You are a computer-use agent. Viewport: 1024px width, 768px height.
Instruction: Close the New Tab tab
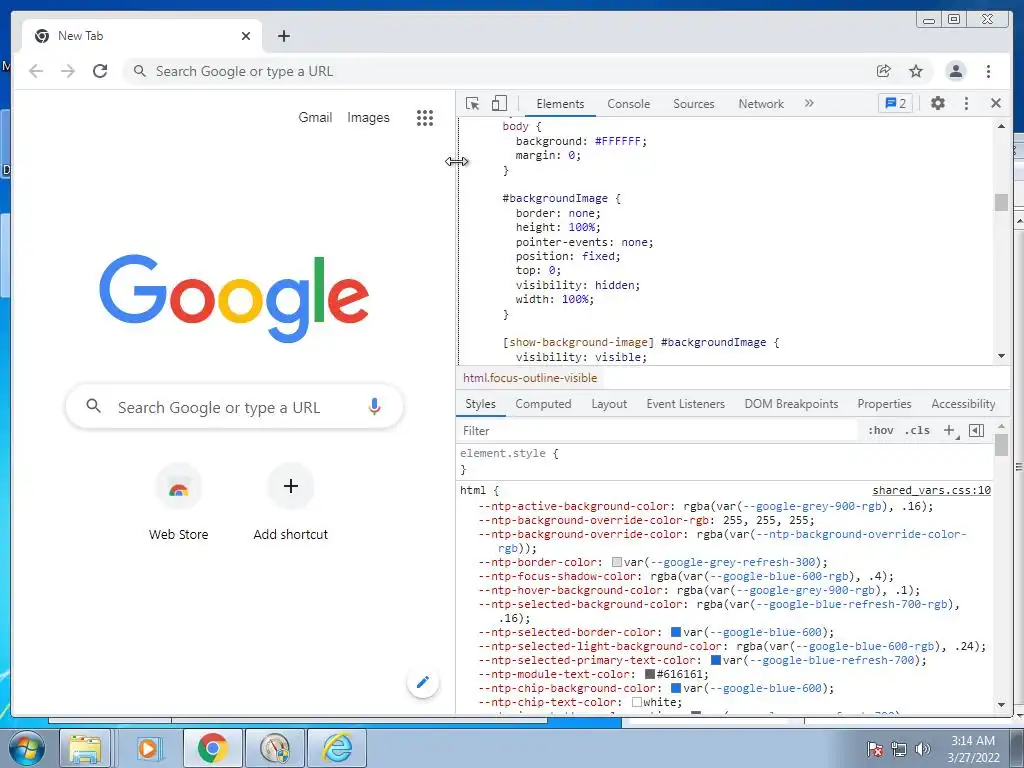[x=246, y=36]
